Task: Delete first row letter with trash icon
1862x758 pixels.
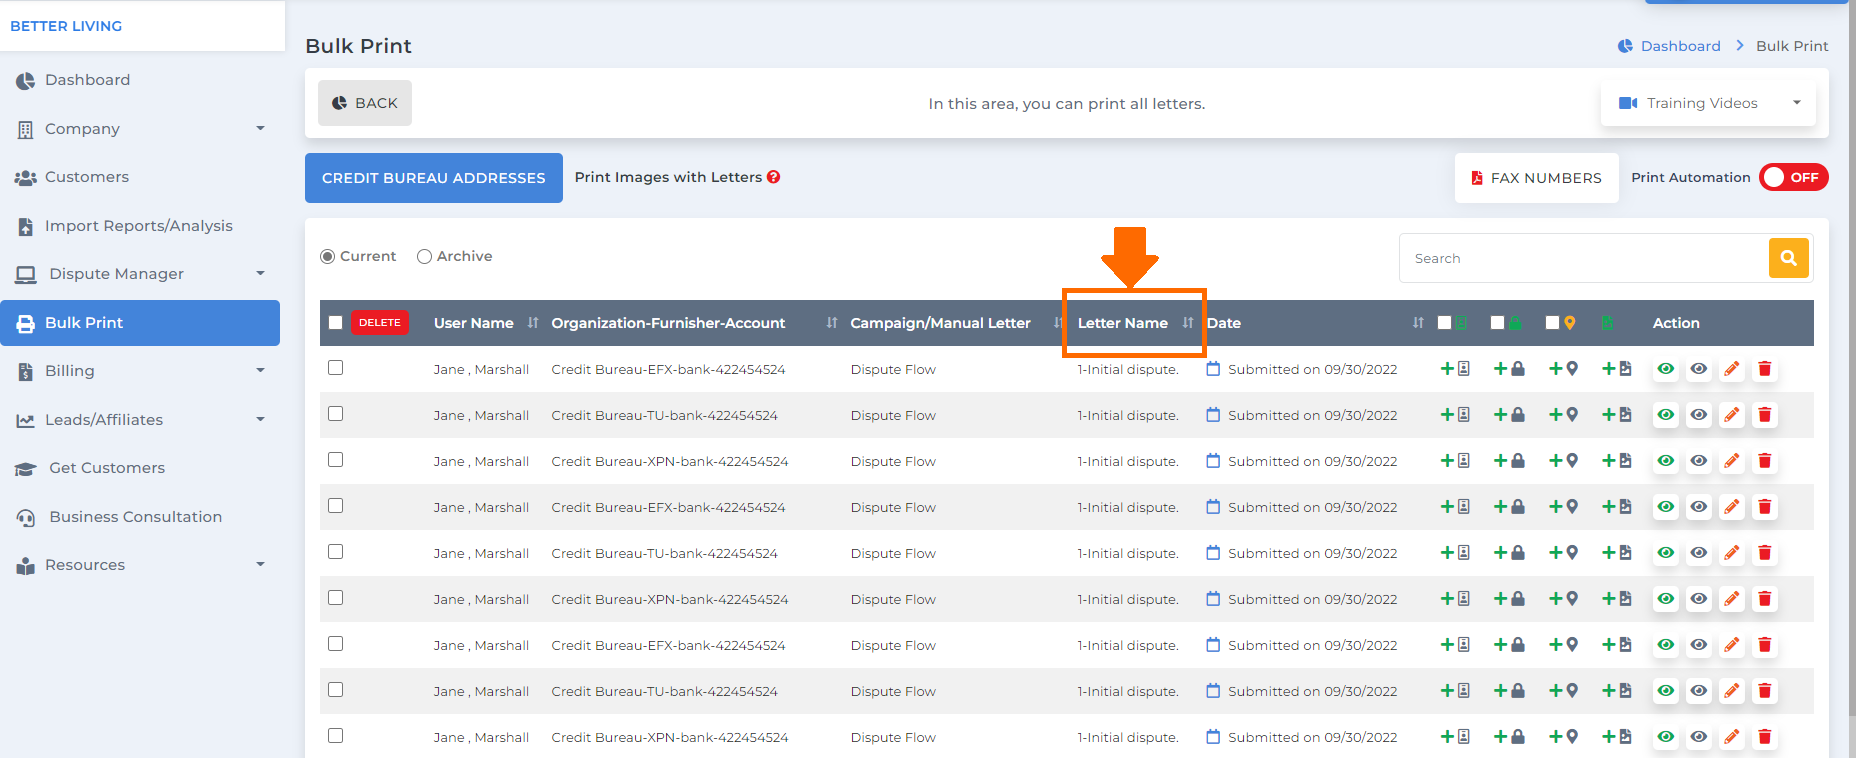Action: [1765, 369]
